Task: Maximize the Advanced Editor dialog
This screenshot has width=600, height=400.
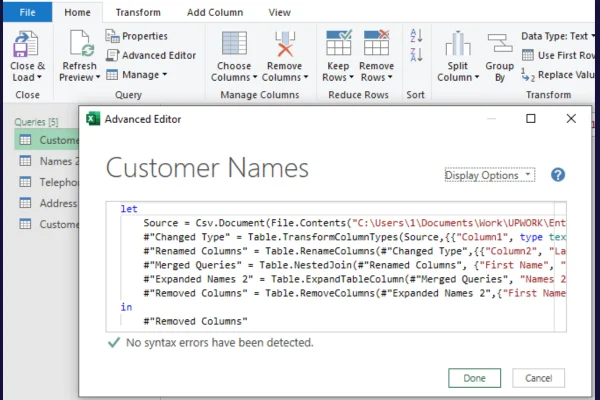Action: click(x=531, y=119)
